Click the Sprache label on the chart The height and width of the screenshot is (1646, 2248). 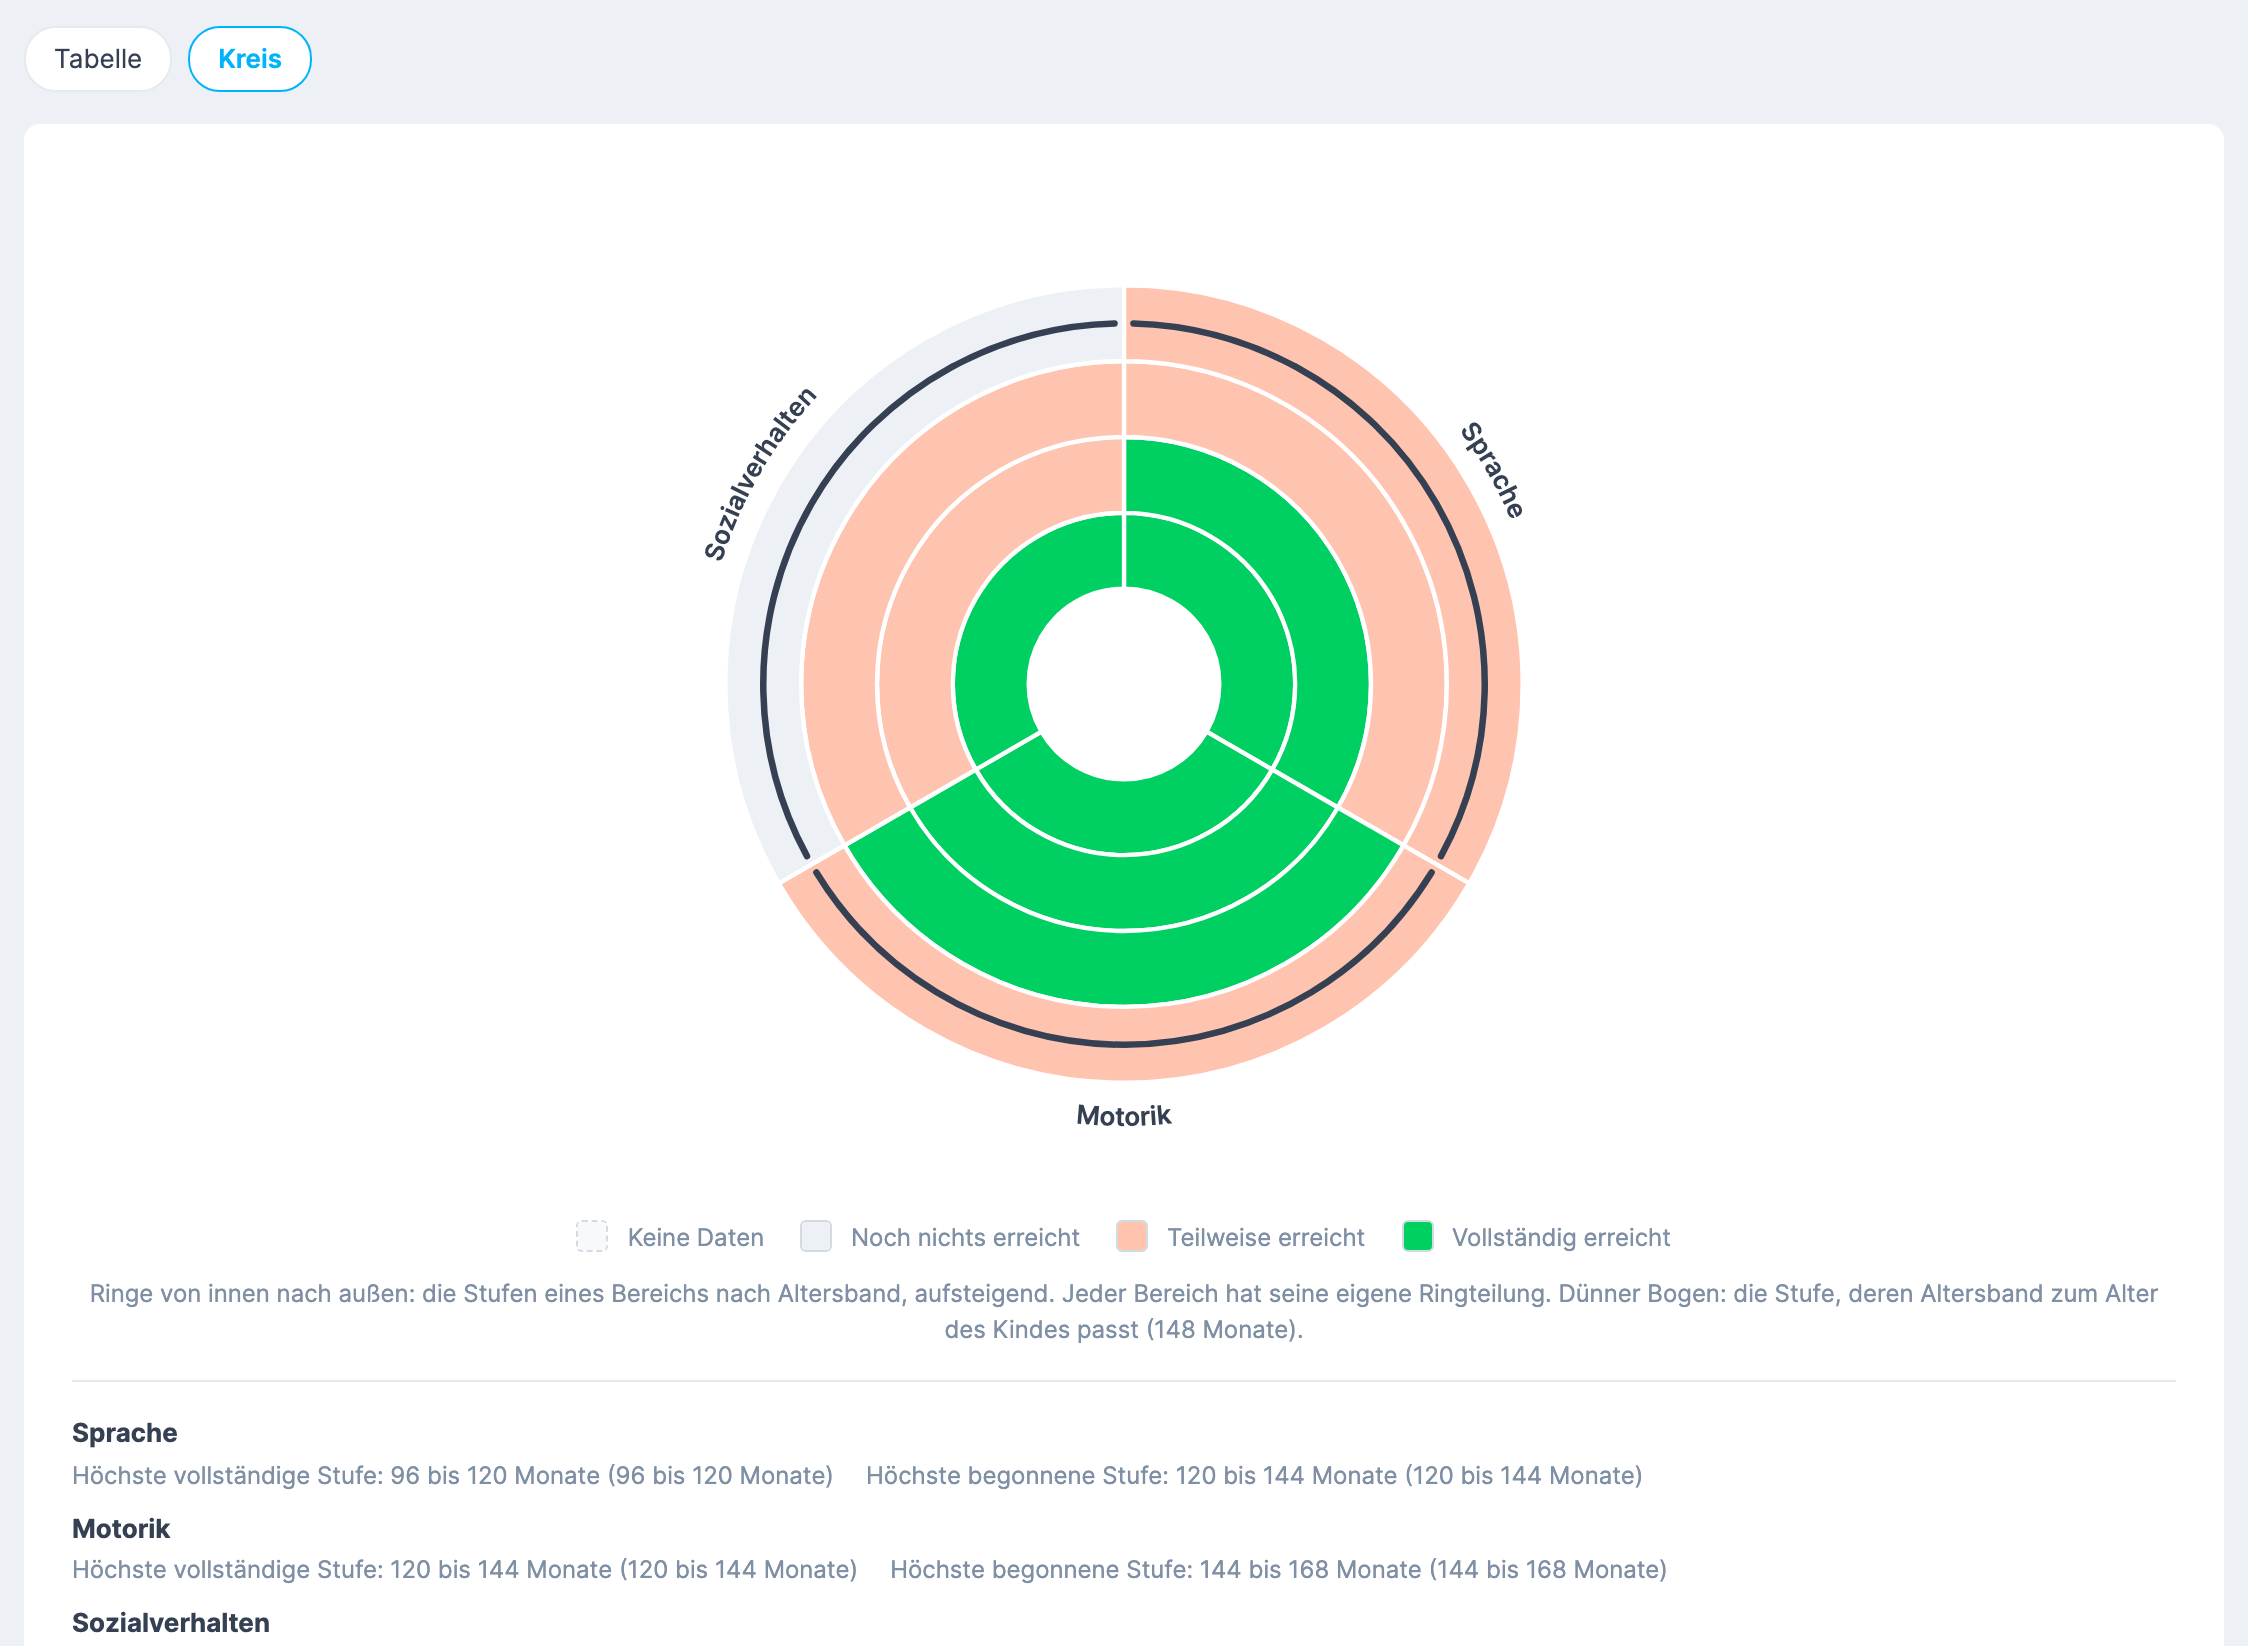coord(1492,471)
